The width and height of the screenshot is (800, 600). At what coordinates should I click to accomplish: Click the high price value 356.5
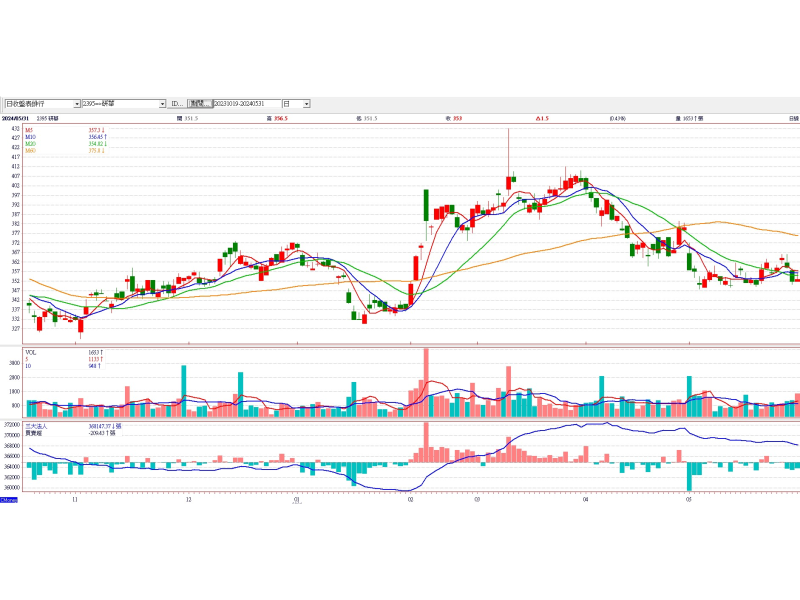pos(281,118)
